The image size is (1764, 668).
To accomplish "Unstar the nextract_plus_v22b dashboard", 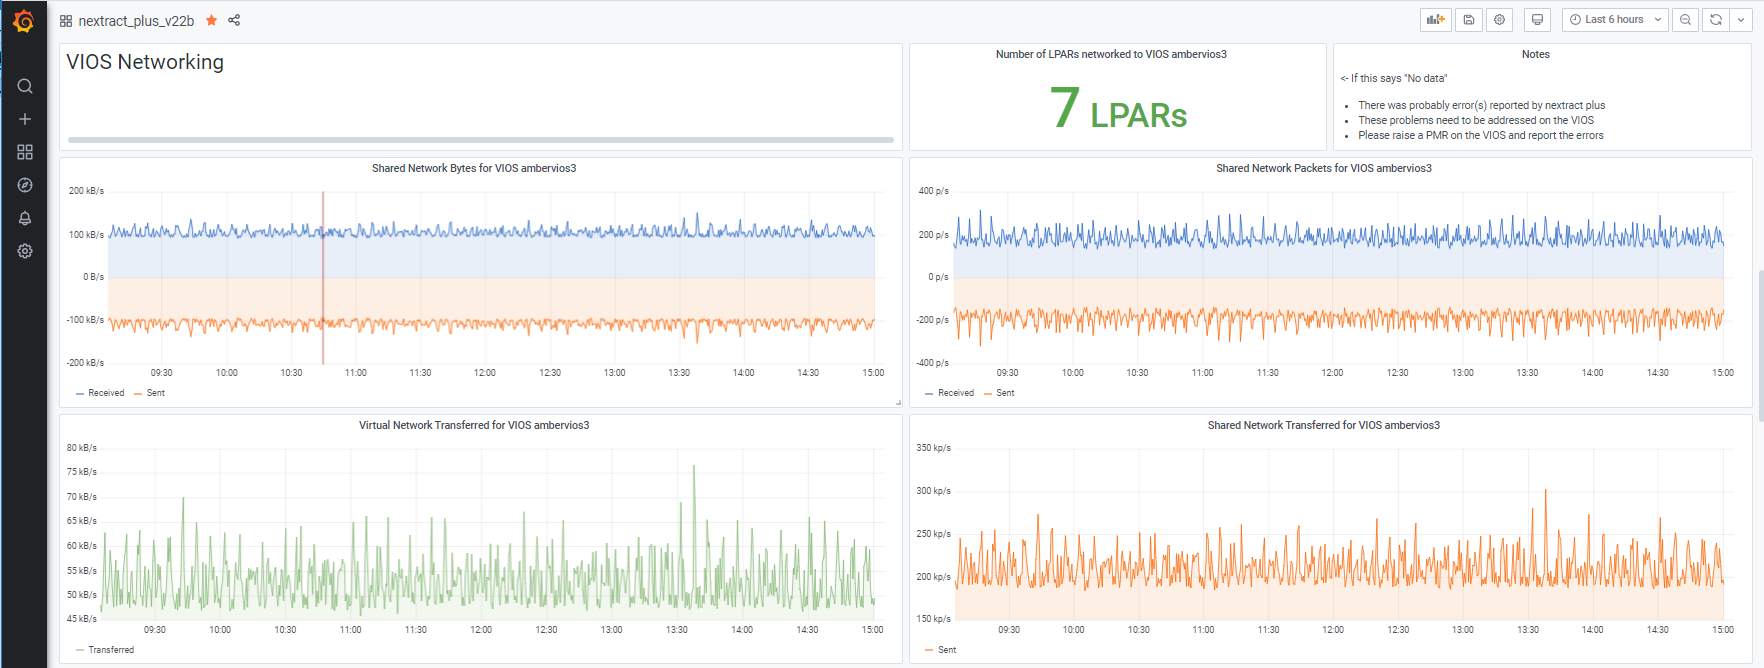I will pyautogui.click(x=211, y=20).
